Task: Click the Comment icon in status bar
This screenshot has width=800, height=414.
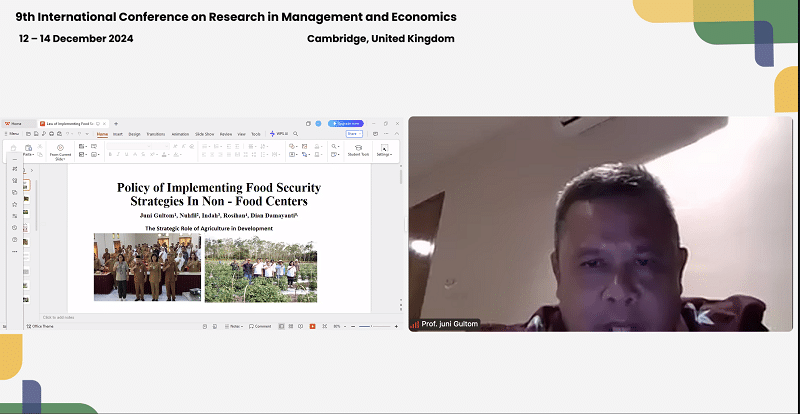Action: 260,326
